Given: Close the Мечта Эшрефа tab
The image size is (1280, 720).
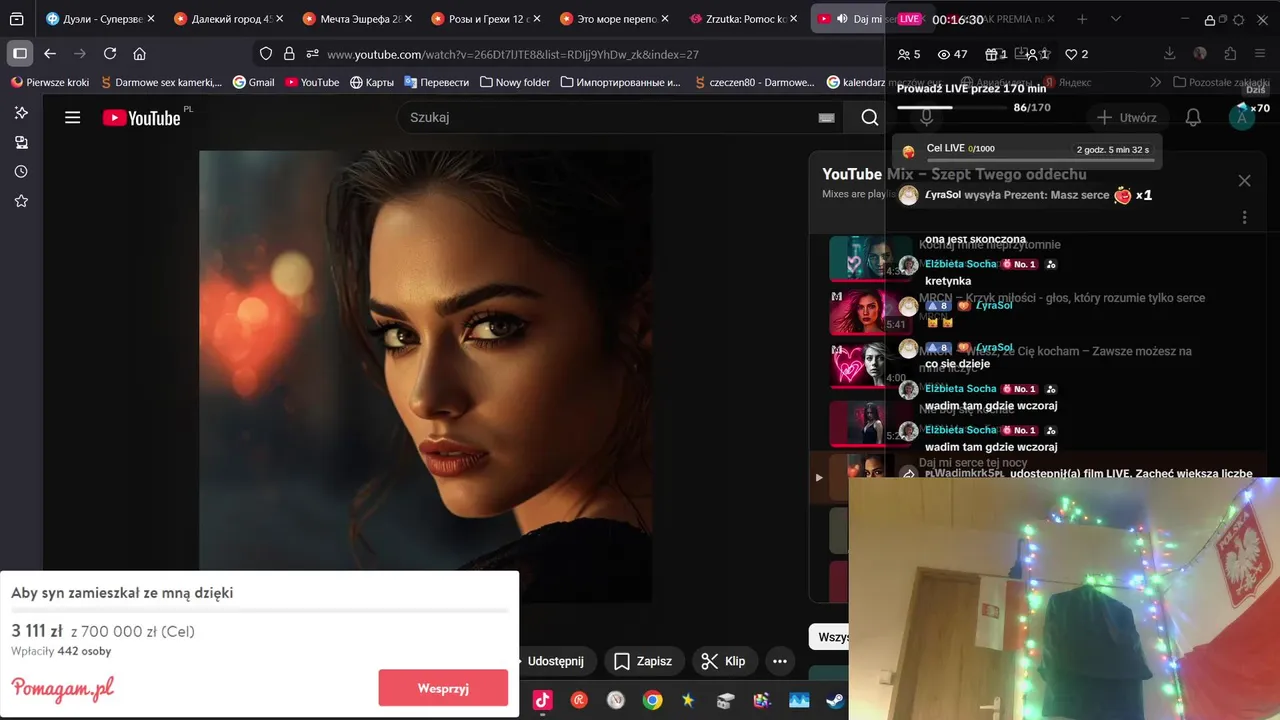Looking at the screenshot, I should 408,19.
